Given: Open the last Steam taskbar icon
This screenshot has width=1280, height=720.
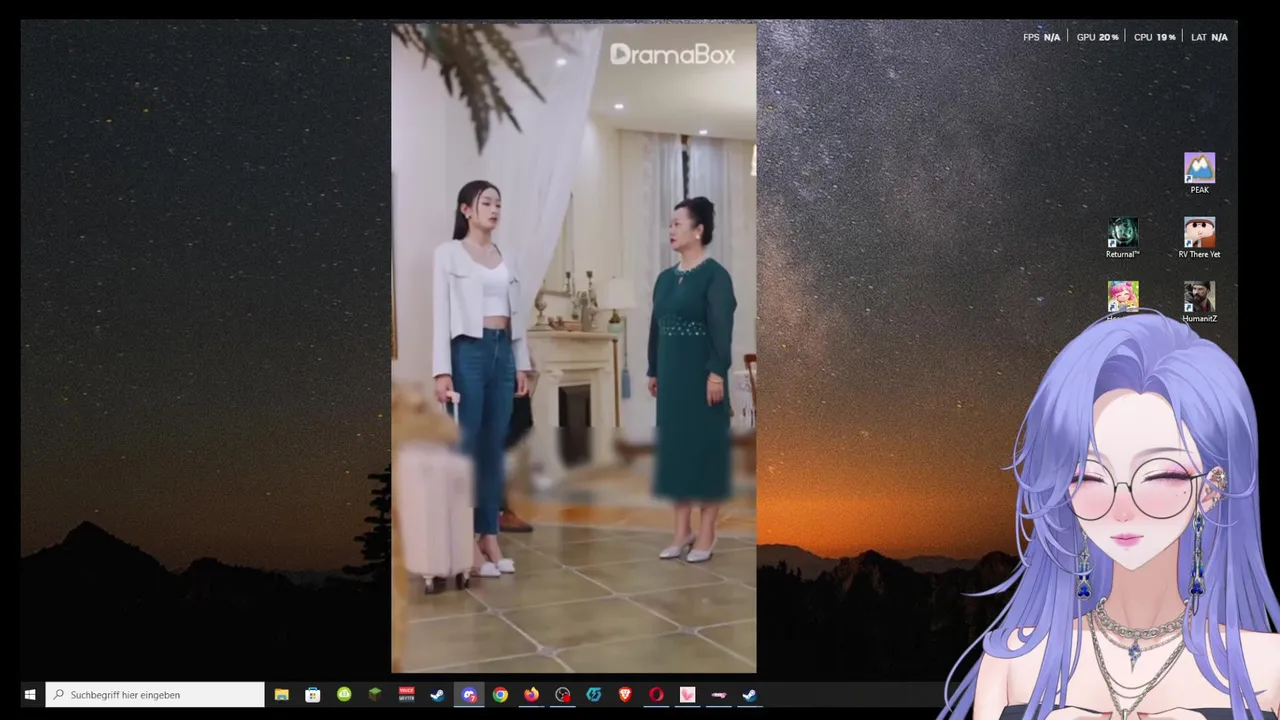Looking at the screenshot, I should point(750,695).
